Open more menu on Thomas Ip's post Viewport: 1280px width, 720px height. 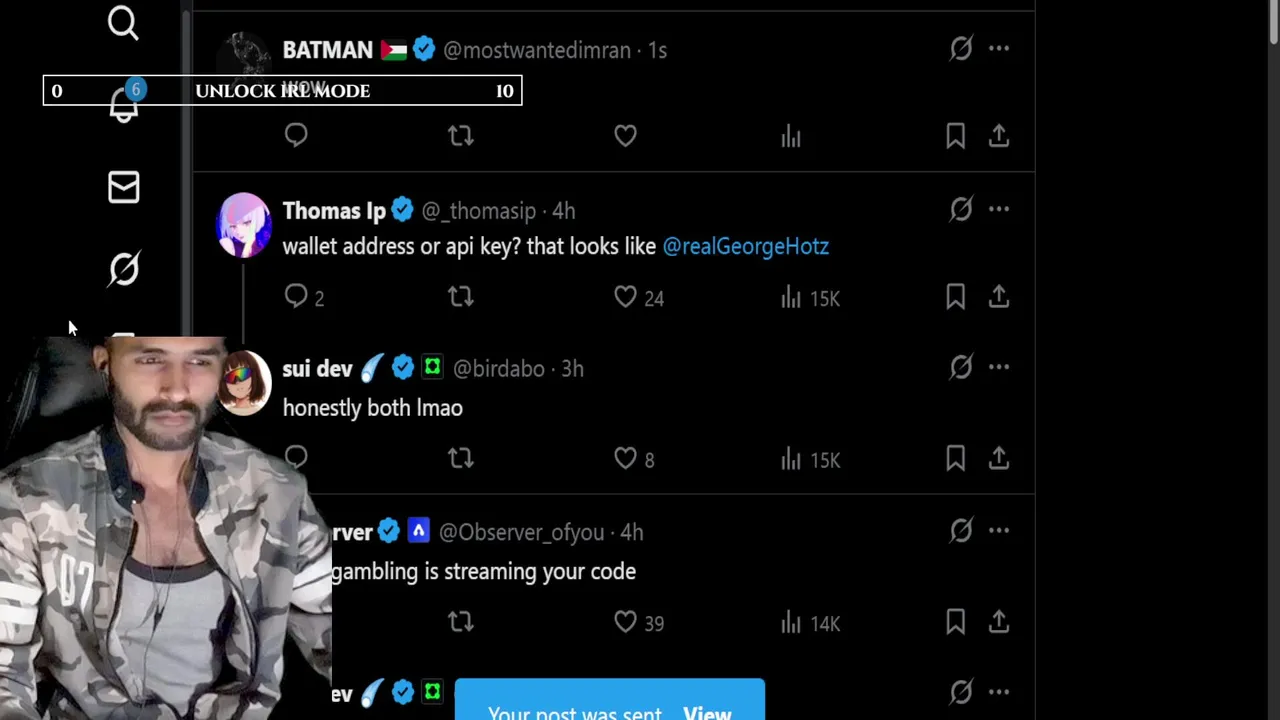pyautogui.click(x=998, y=209)
